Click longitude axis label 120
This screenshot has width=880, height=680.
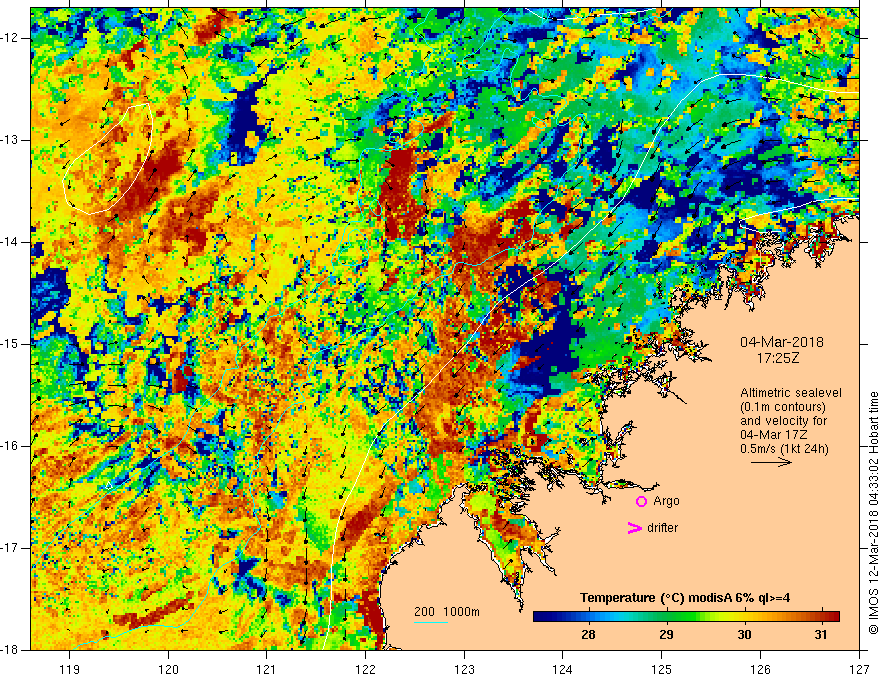click(x=168, y=669)
